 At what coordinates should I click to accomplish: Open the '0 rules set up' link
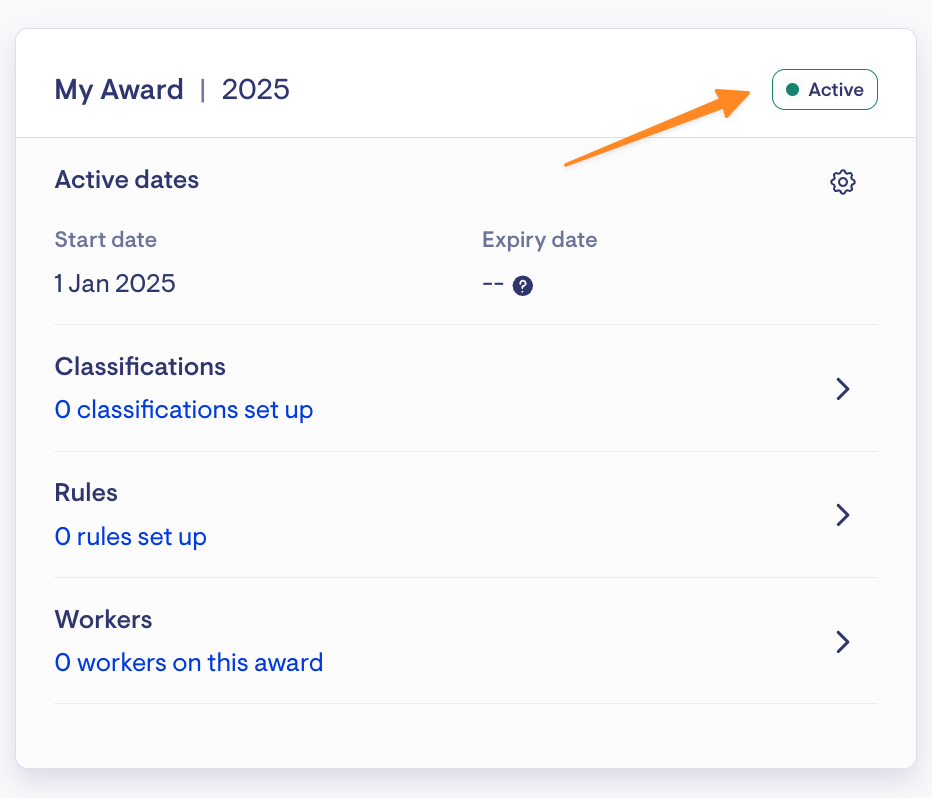(x=131, y=537)
